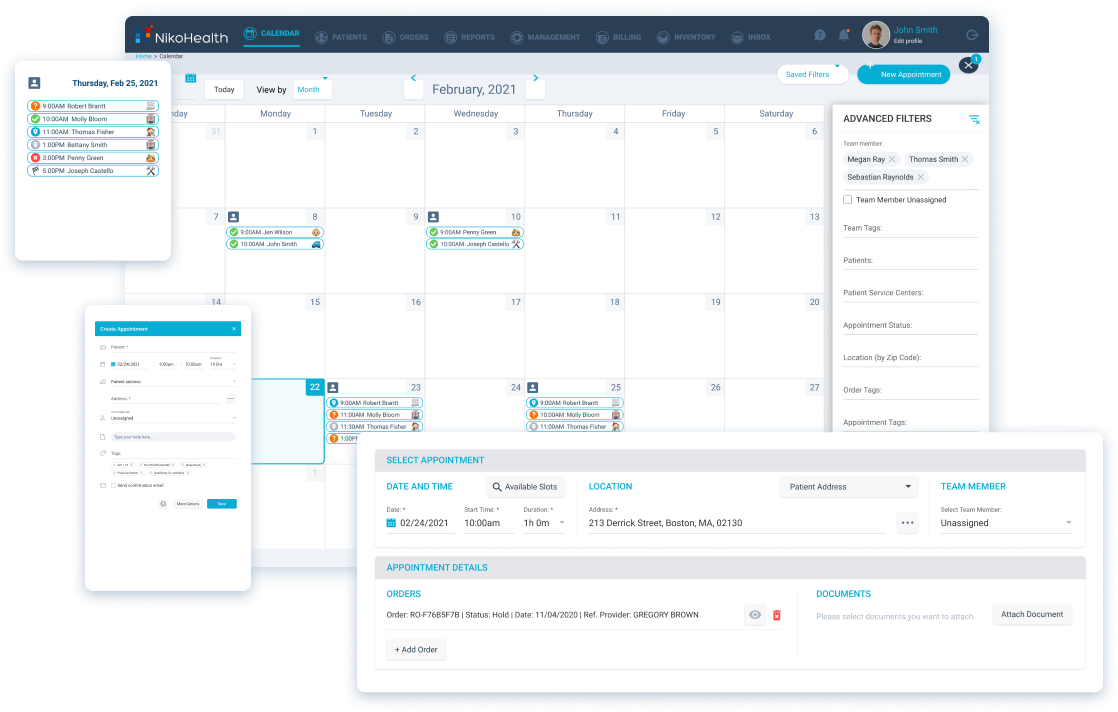Clear all filters icon in Advanced Filters

click(x=974, y=119)
